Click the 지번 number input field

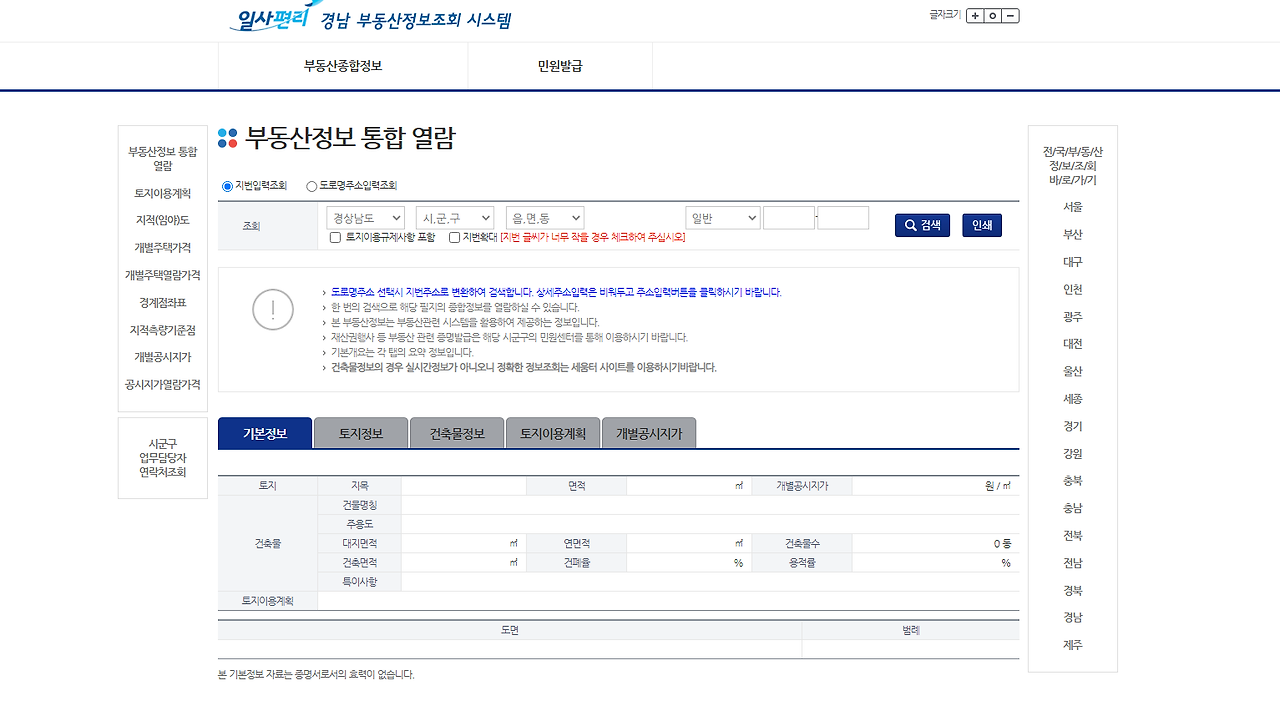[790, 217]
